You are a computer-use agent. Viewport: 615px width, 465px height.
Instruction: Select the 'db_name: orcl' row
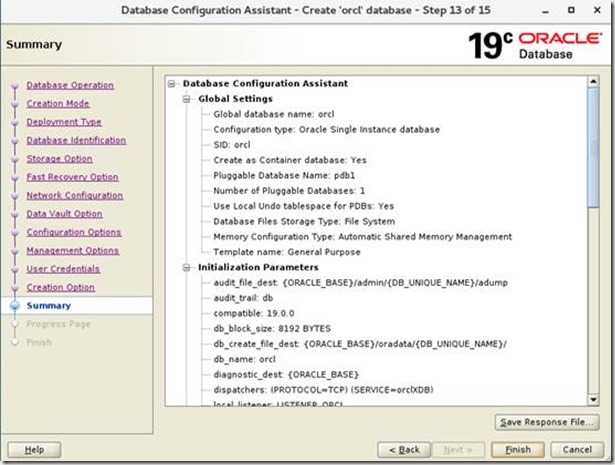(x=244, y=359)
